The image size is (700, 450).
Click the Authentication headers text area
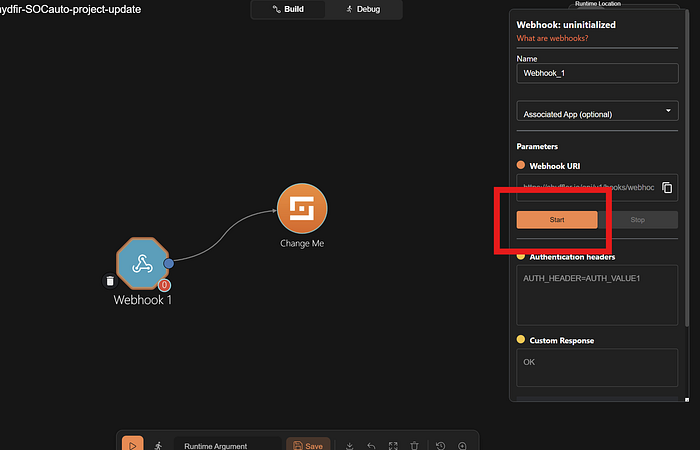click(x=597, y=295)
